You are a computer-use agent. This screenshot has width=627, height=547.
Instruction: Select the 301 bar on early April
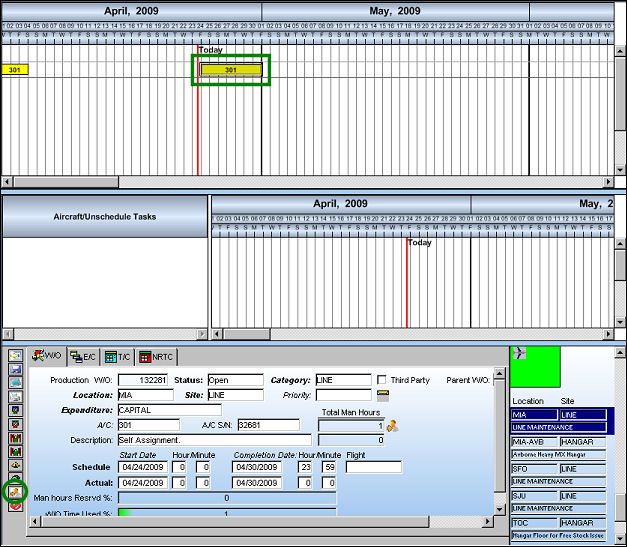pos(15,70)
